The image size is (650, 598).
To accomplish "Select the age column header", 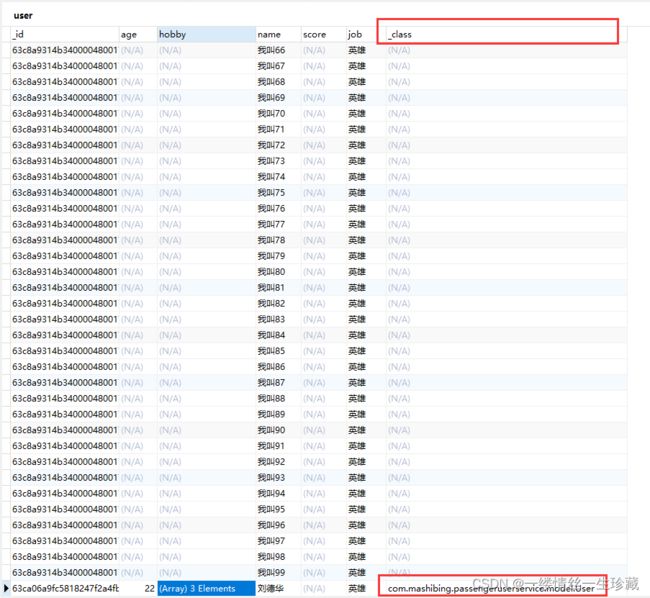I will 138,34.
